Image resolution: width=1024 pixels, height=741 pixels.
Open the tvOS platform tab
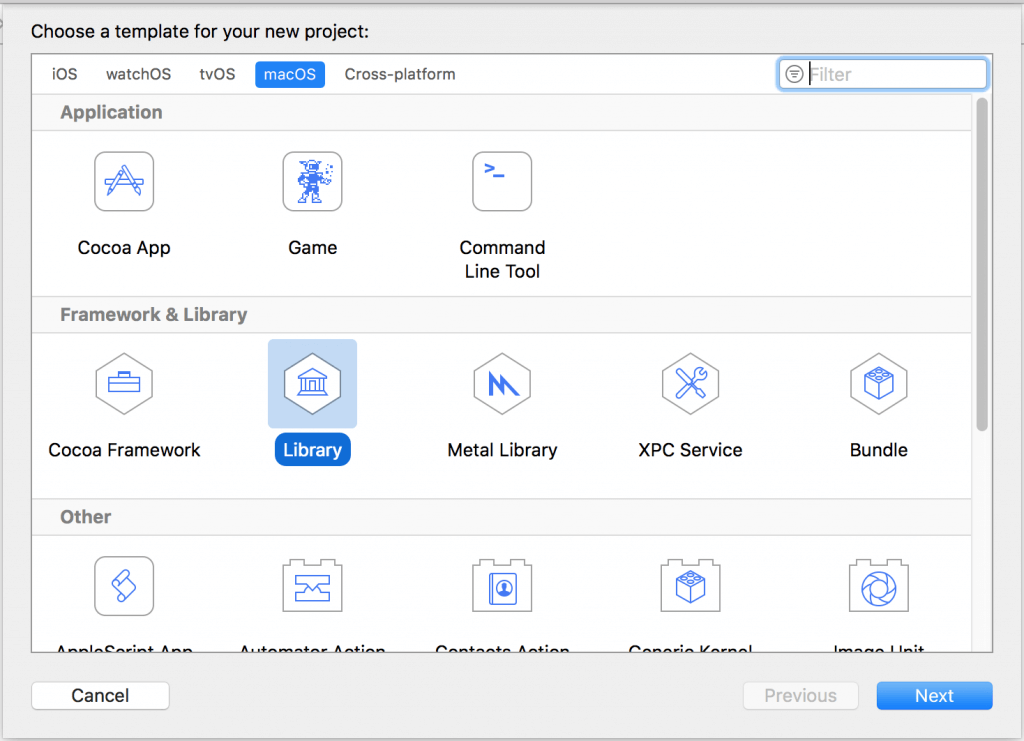pyautogui.click(x=217, y=74)
